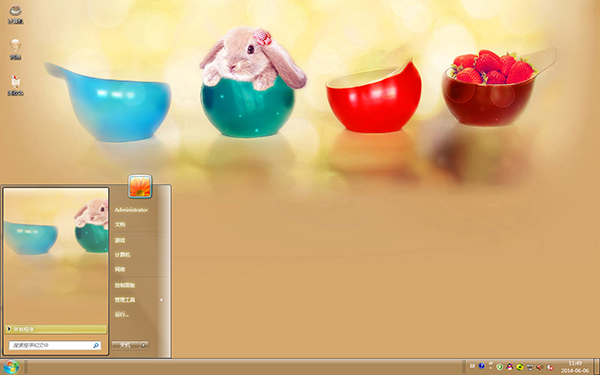Open the tray clock showing 2014-06-06
This screenshot has width=600, height=375.
[575, 367]
